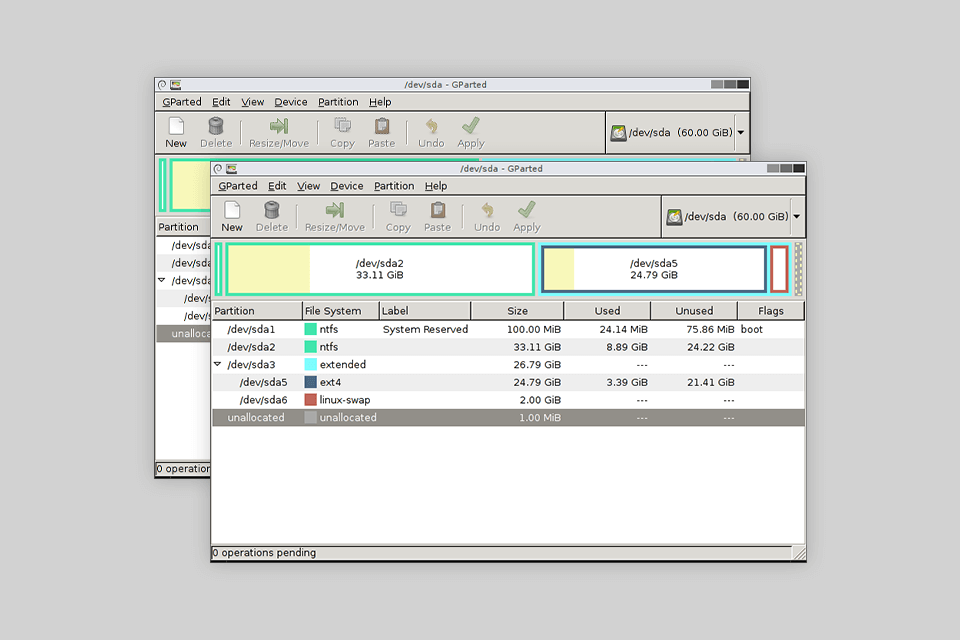
Task: Sort by Size column header
Action: tap(517, 311)
